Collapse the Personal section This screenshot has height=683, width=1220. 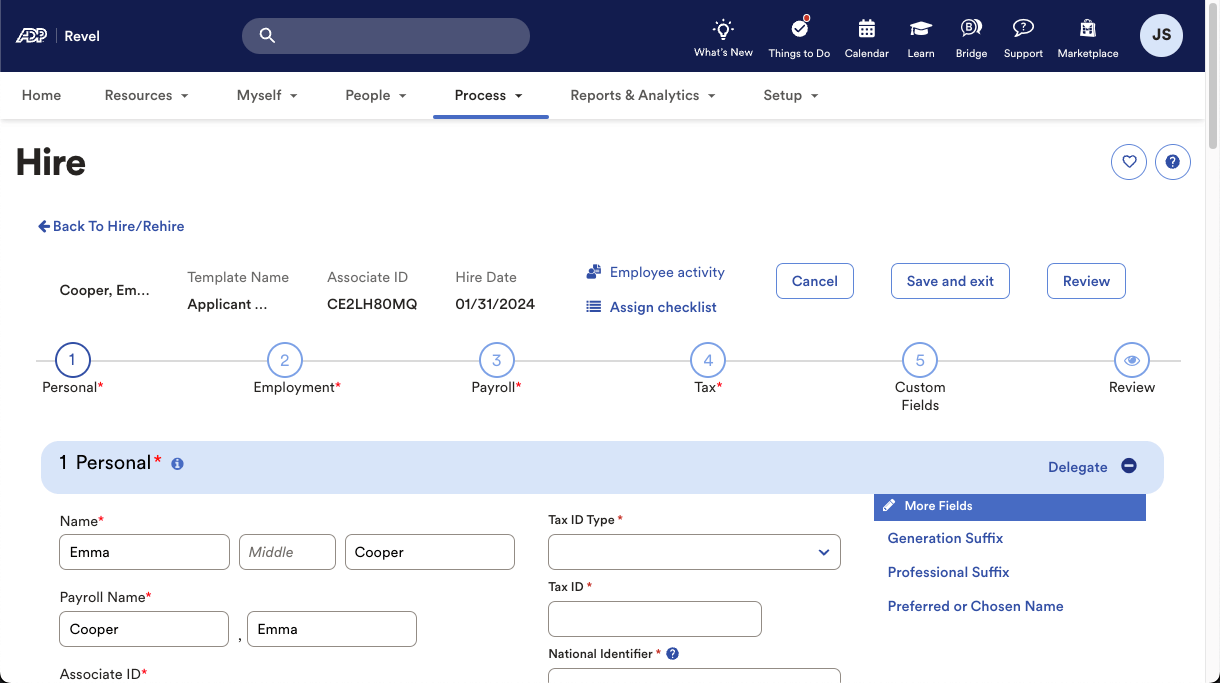pyautogui.click(x=1128, y=465)
